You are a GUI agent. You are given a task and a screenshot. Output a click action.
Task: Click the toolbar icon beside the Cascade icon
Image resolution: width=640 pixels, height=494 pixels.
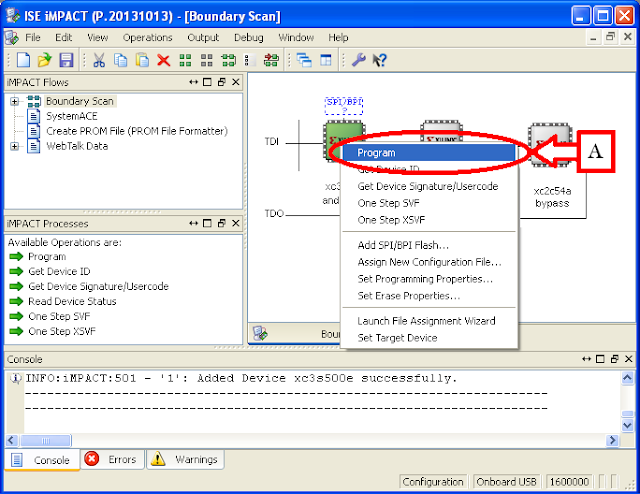click(271, 60)
